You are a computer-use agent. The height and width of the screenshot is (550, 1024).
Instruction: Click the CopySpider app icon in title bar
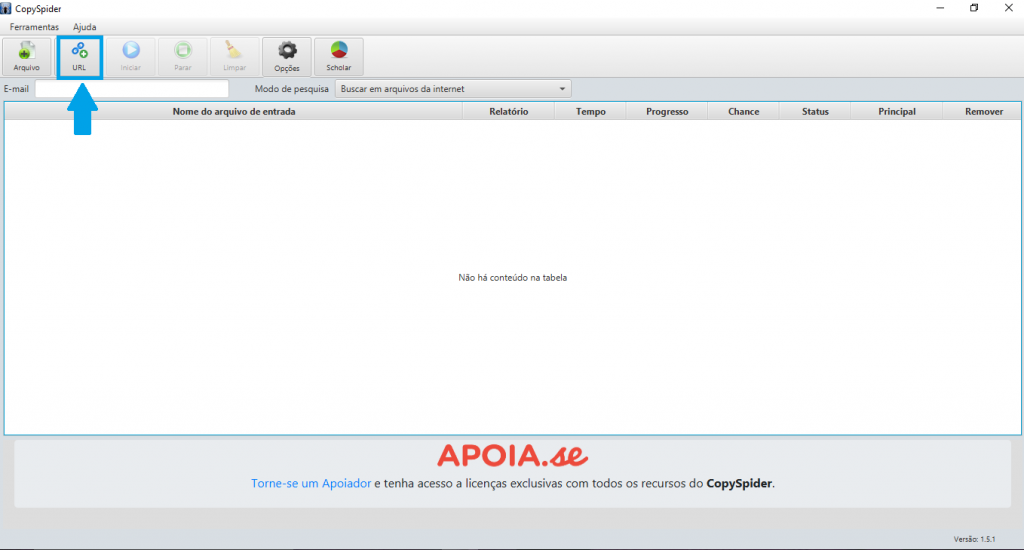coord(6,8)
